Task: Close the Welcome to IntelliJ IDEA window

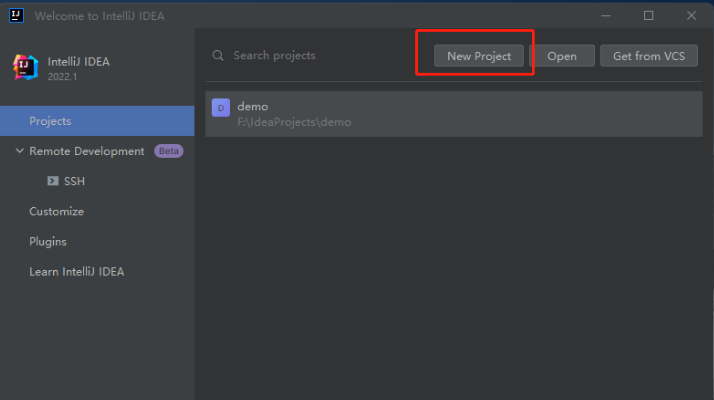Action: pyautogui.click(x=691, y=16)
